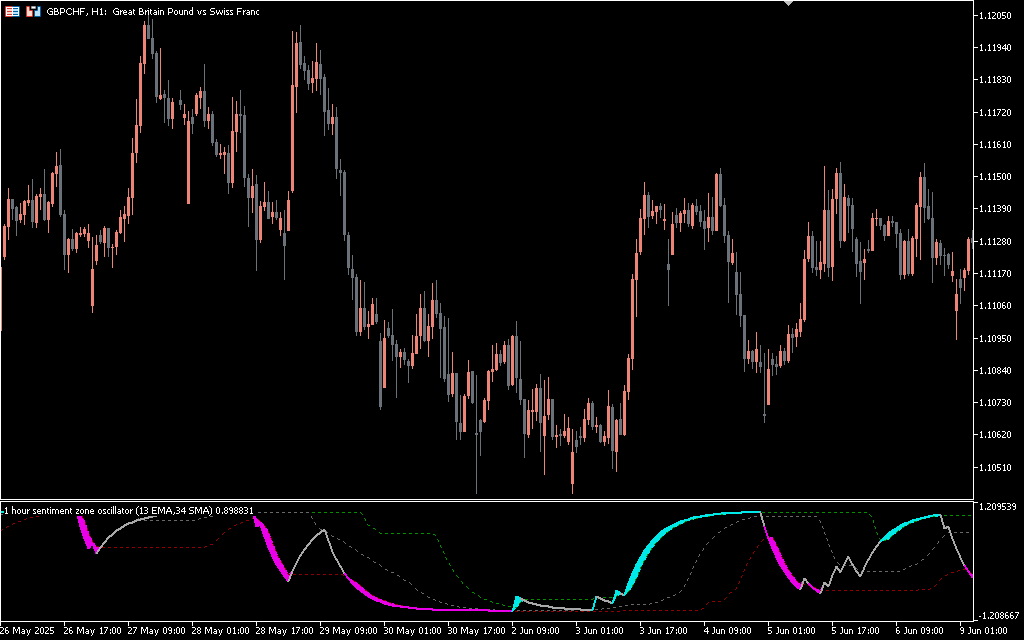Click the Depth of Market icon
This screenshot has height=640, width=1024.
(33, 12)
